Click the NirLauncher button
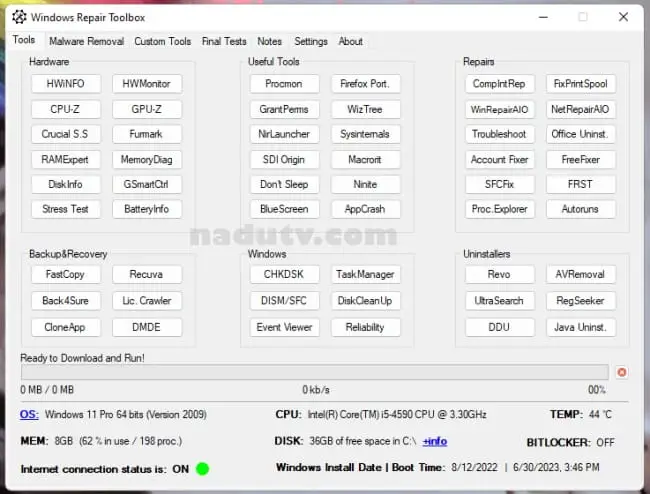 (x=284, y=134)
